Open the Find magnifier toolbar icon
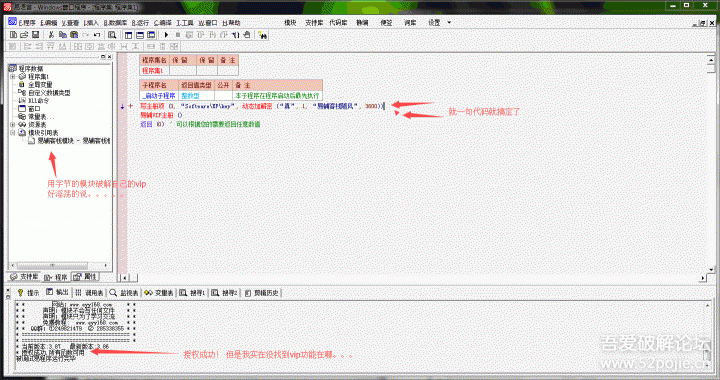720x380 pixels. 112,35
